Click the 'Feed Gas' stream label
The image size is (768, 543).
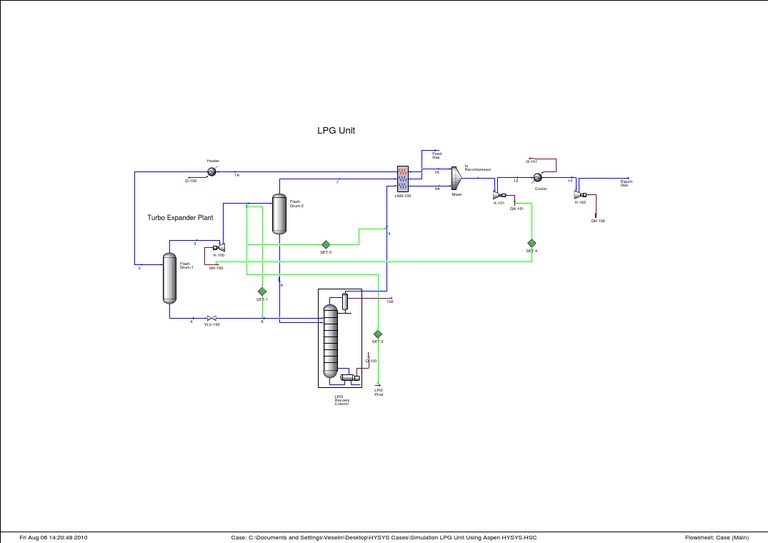click(436, 155)
